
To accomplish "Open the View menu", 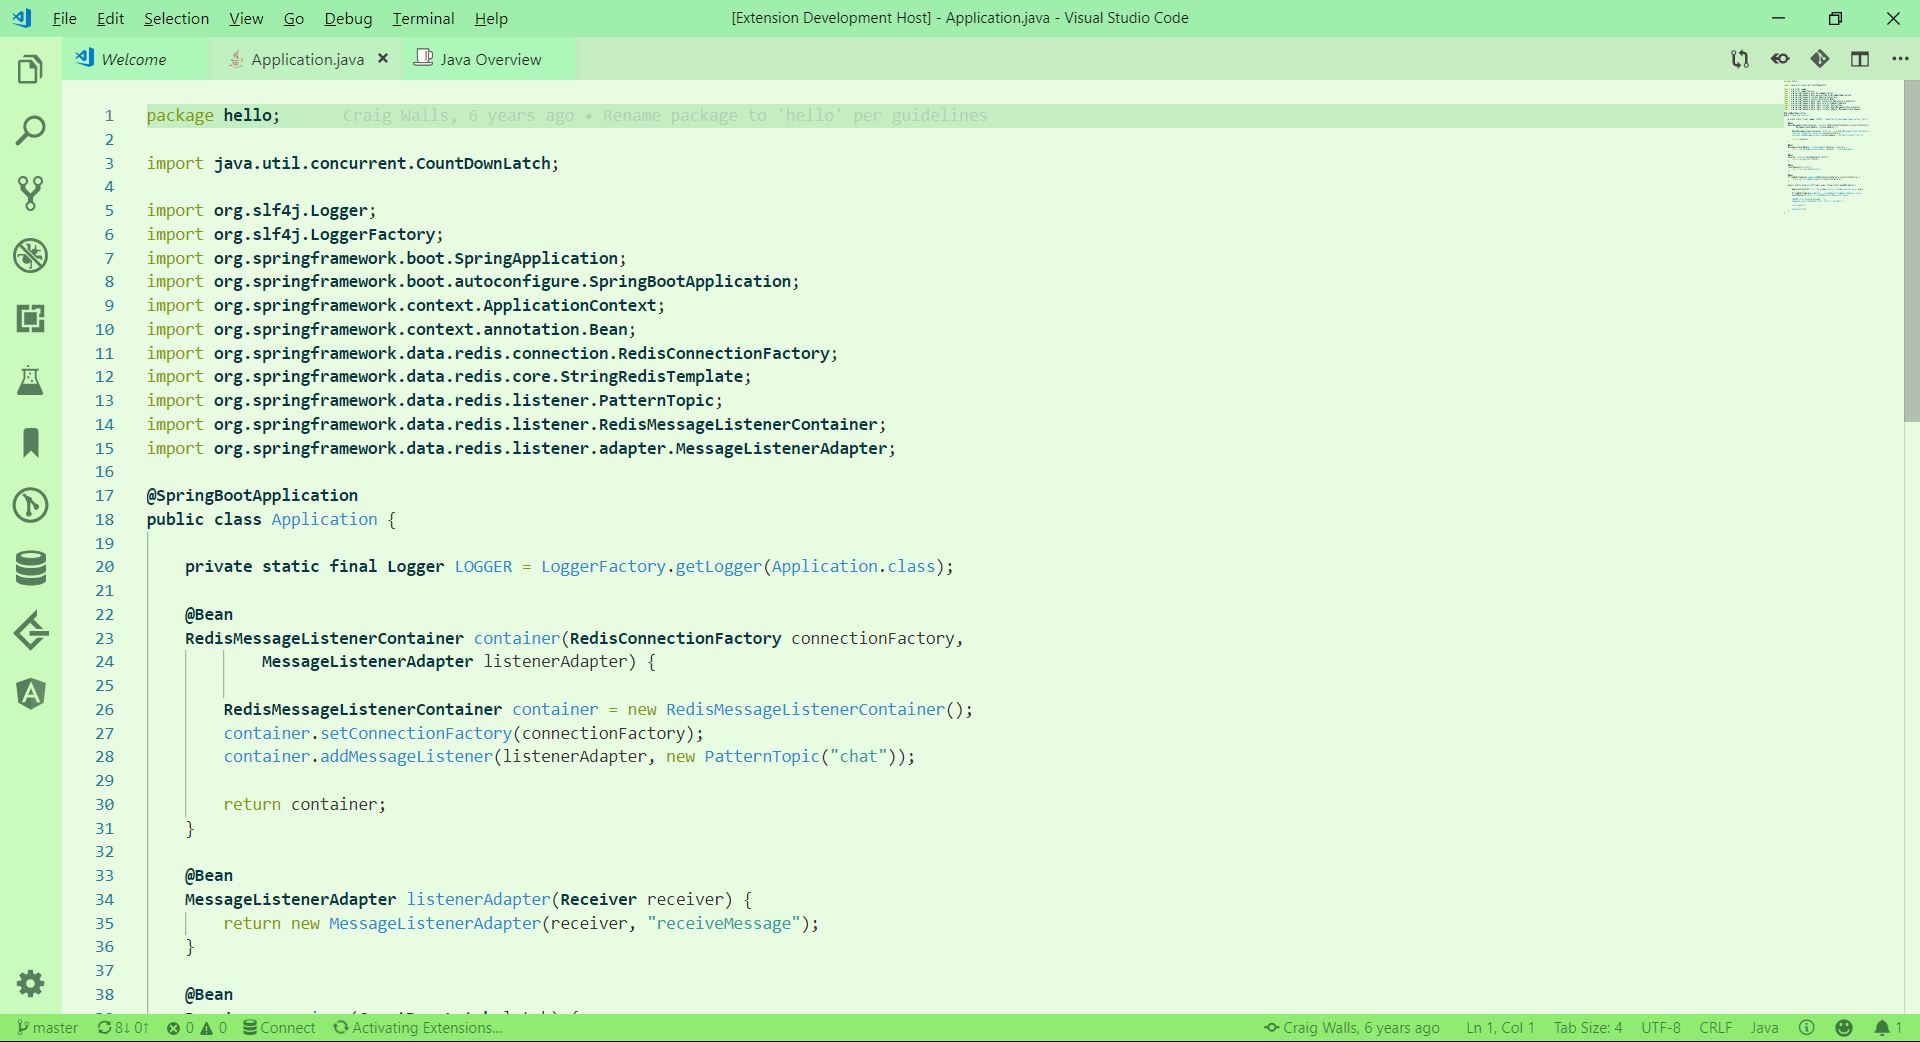I will pyautogui.click(x=246, y=18).
